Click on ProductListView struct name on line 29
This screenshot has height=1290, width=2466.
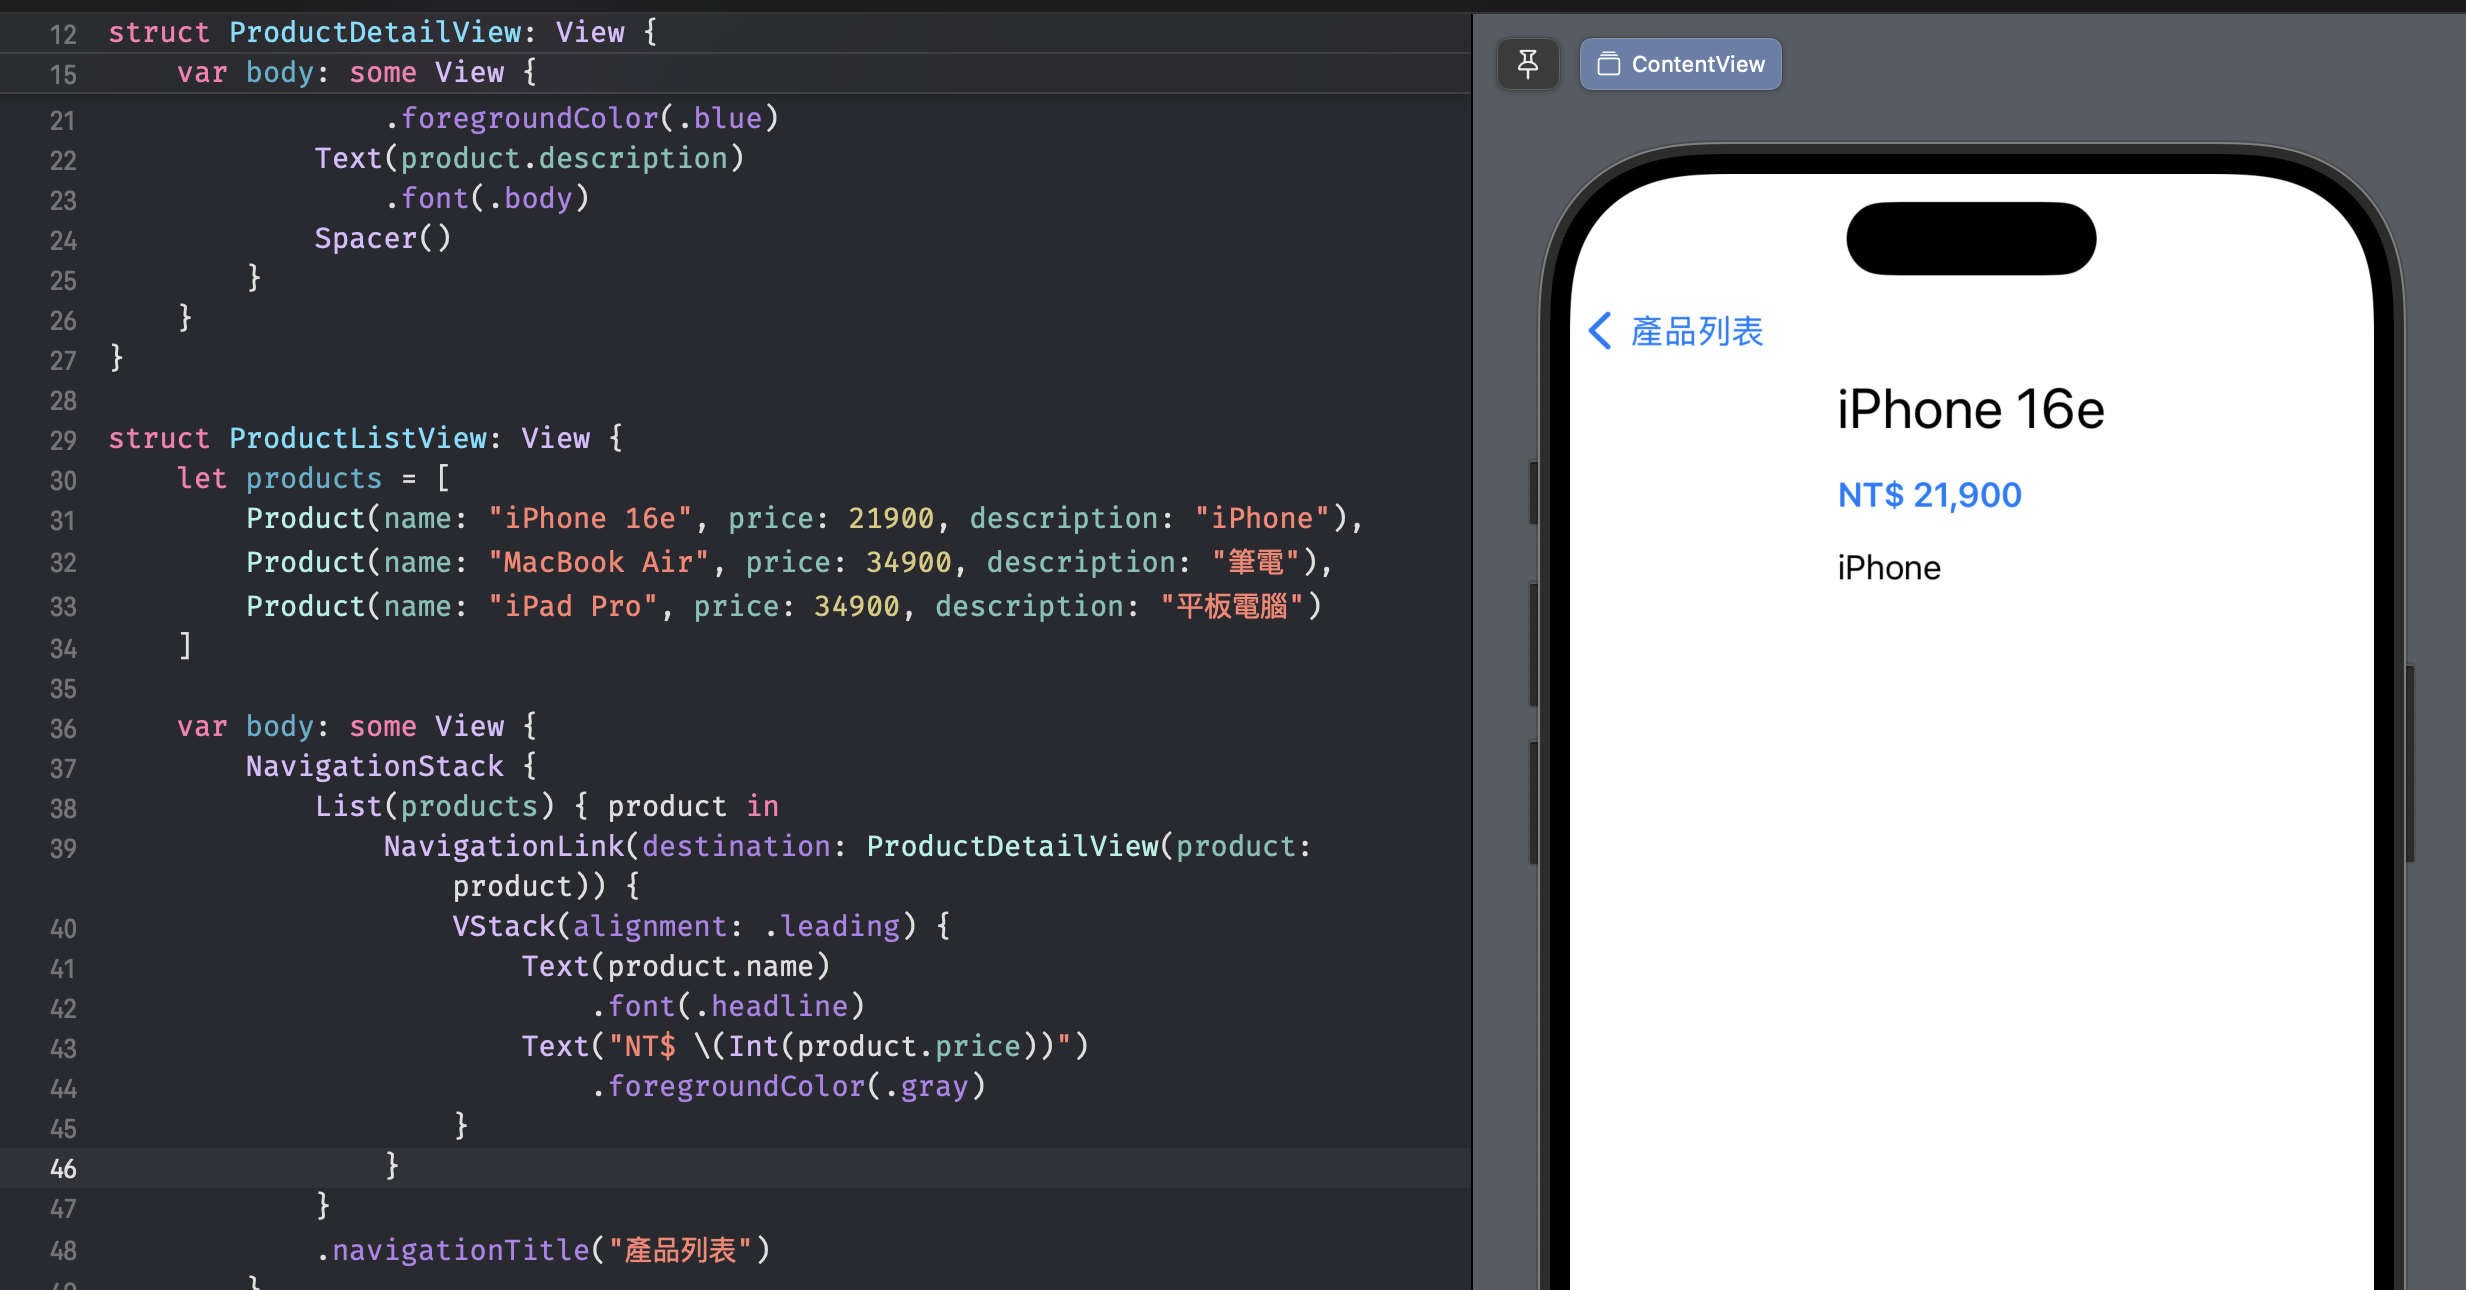(357, 438)
